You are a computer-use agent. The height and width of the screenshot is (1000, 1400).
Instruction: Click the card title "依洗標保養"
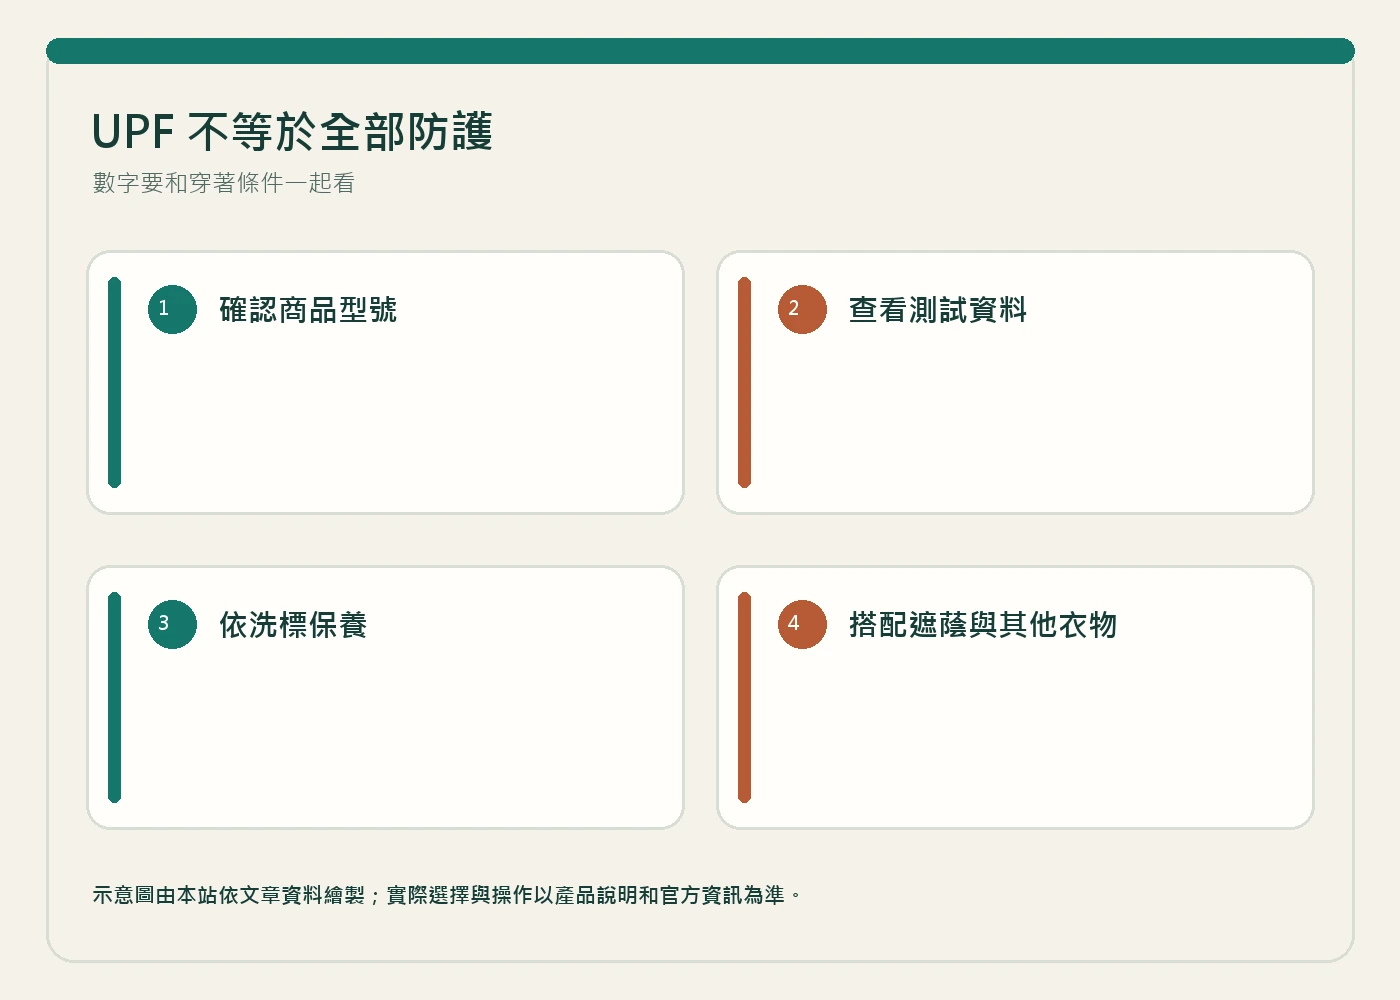tap(293, 625)
